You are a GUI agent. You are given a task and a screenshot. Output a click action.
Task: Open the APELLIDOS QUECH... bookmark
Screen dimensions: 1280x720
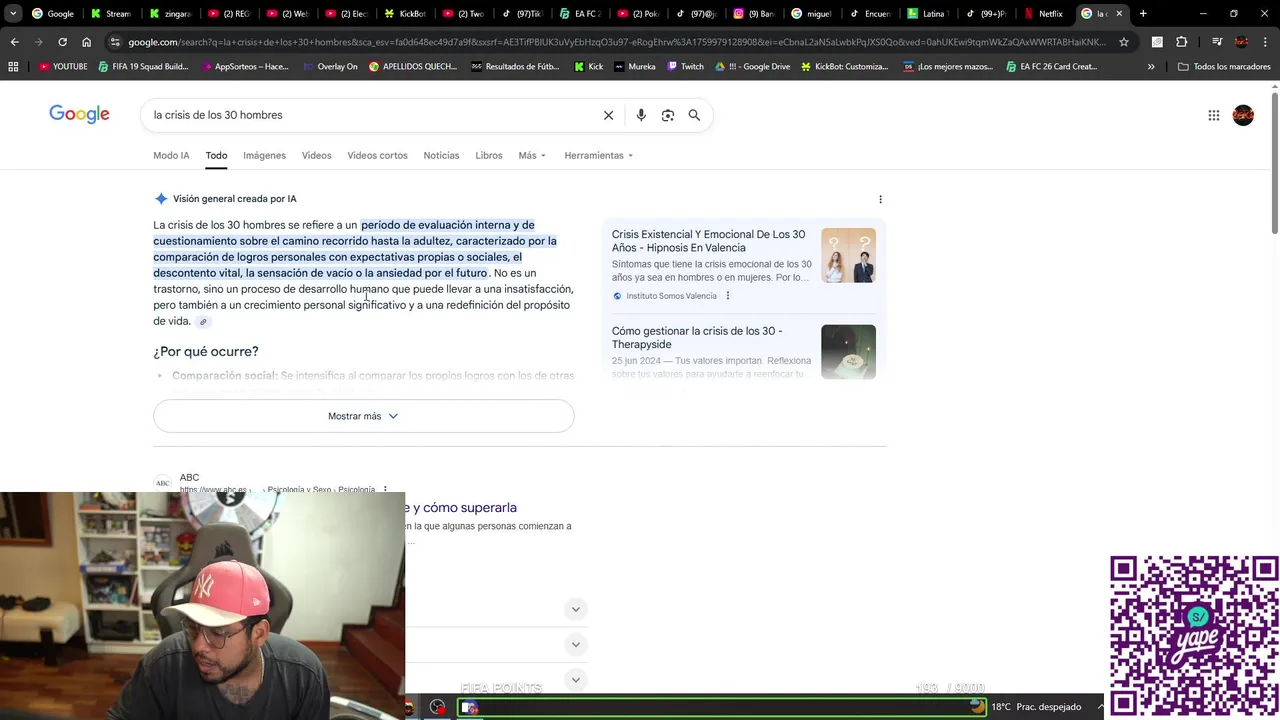click(x=413, y=66)
